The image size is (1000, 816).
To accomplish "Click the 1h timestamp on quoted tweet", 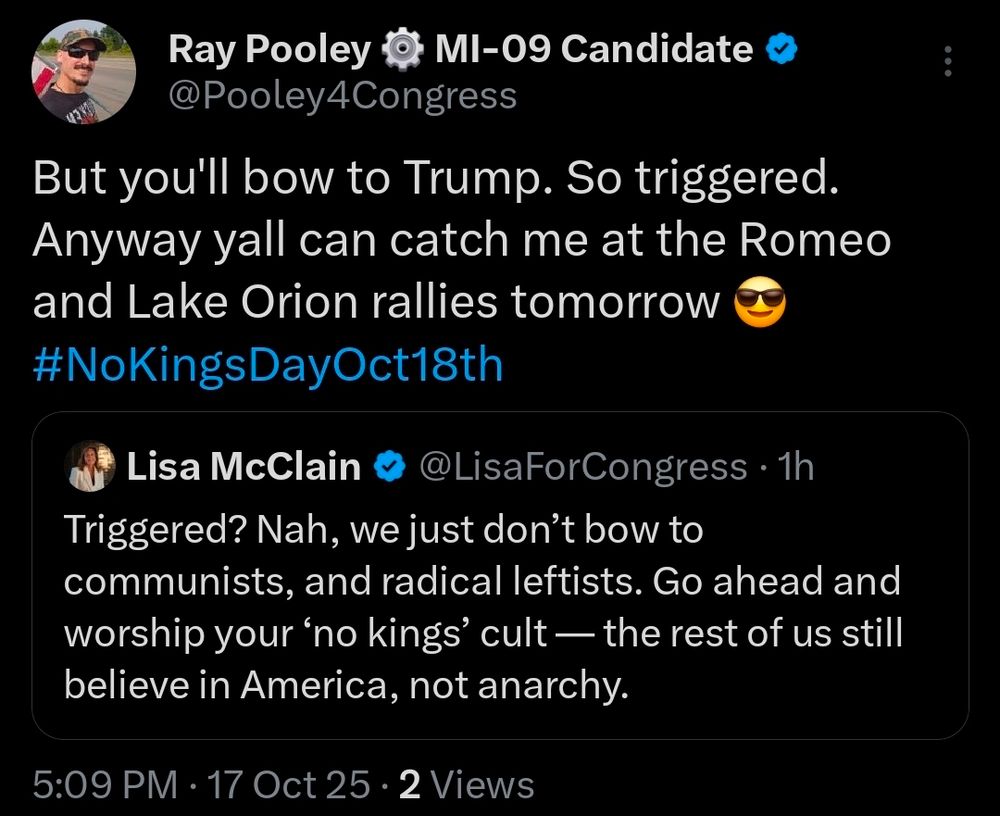I will click(797, 466).
